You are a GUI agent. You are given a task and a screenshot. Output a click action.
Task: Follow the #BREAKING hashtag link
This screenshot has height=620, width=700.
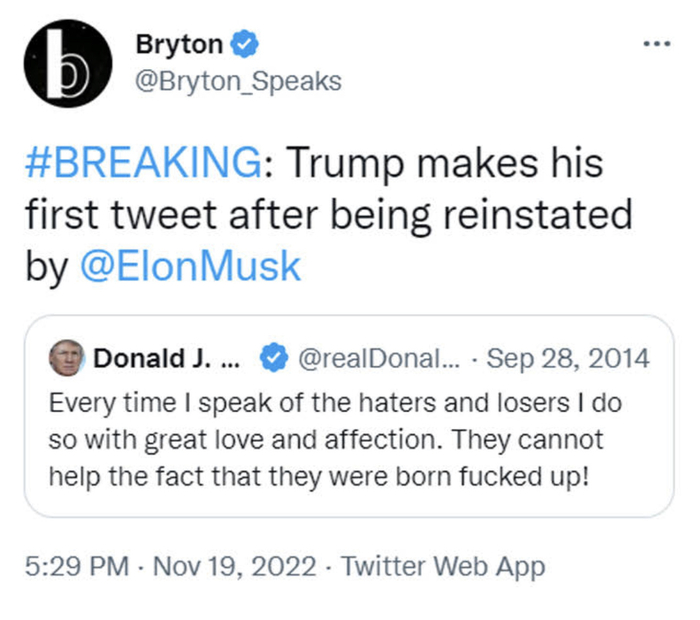coord(142,163)
